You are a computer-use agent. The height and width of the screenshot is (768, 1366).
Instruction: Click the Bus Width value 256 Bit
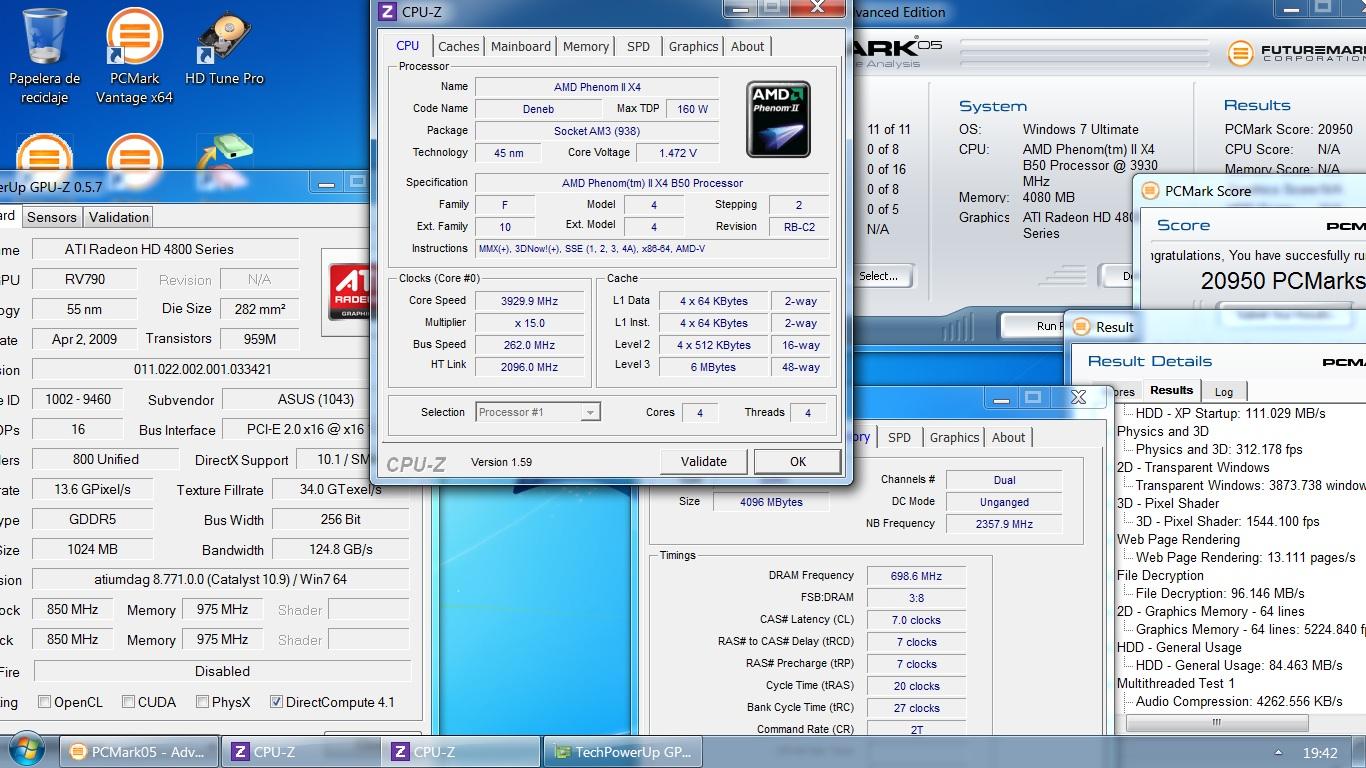(x=341, y=519)
